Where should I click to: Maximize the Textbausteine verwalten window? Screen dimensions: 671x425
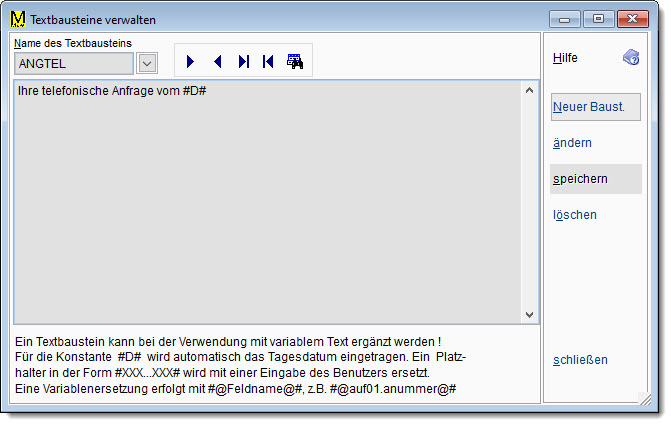click(599, 19)
